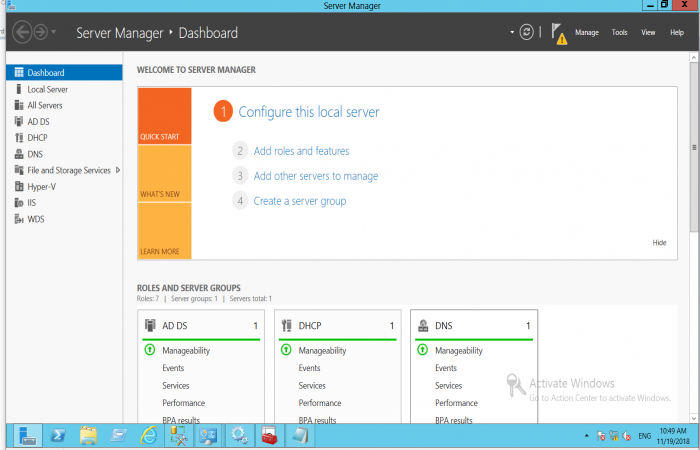Click DHCP Manageability status icon

(x=286, y=350)
